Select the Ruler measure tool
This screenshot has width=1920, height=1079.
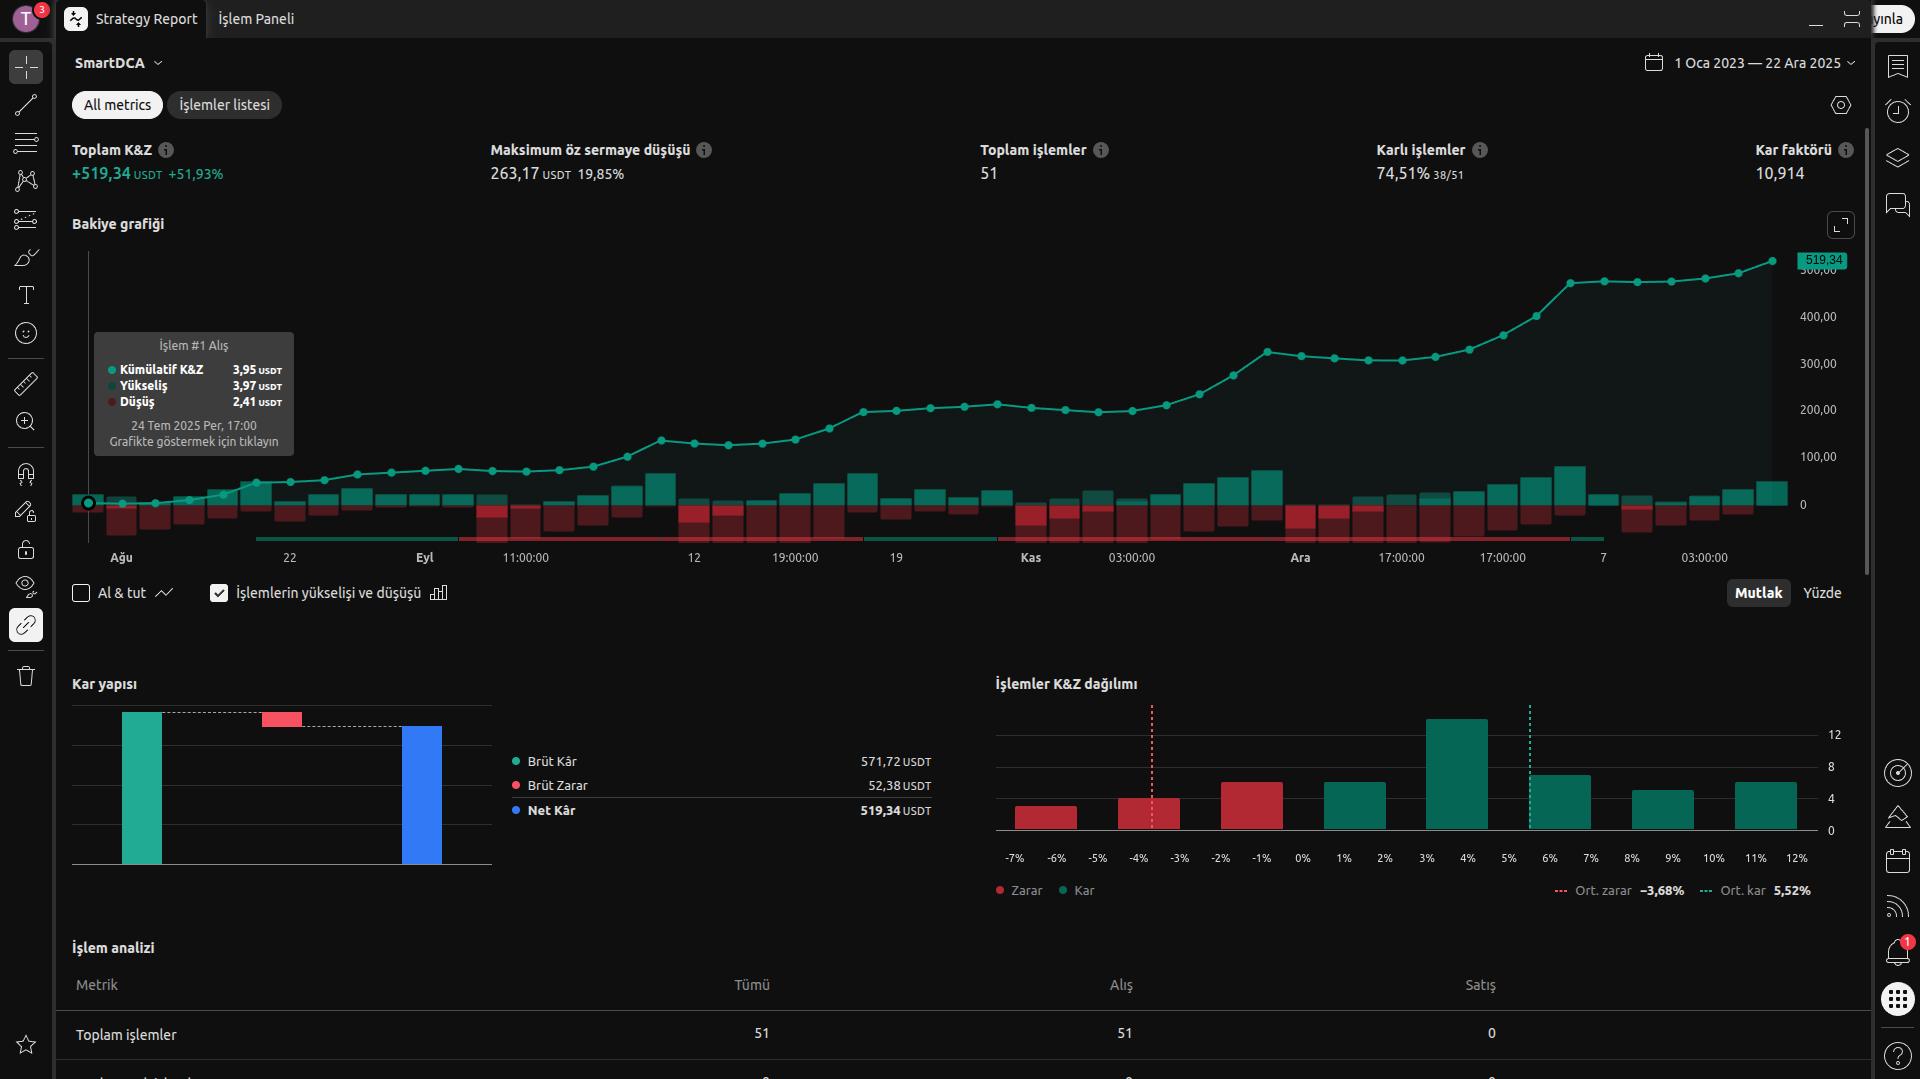coord(26,383)
